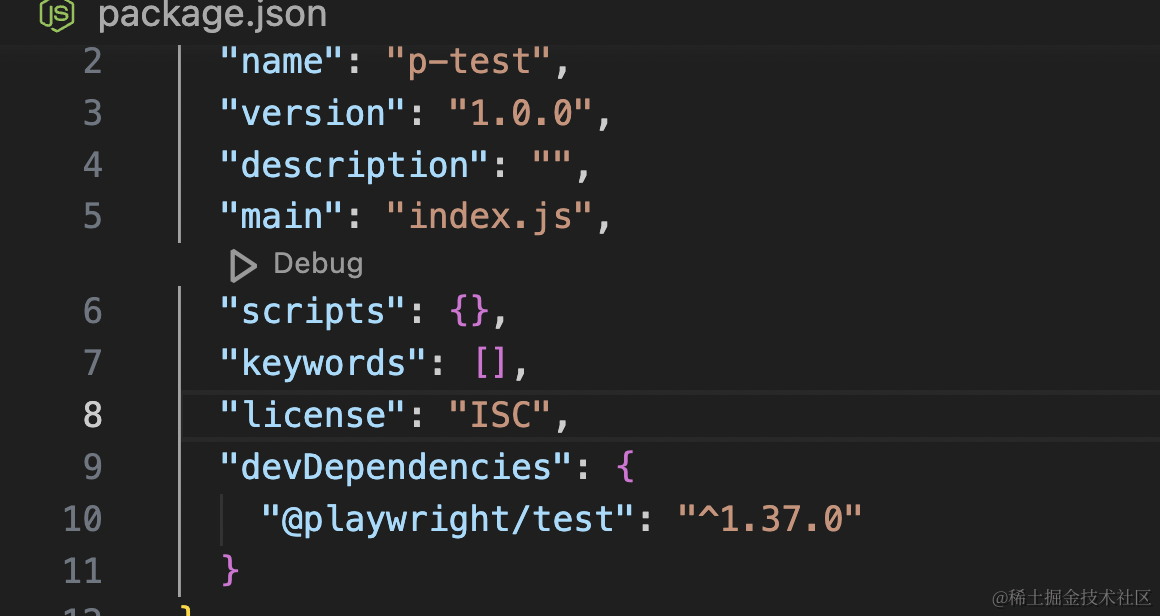Click the opening brace after devDependencies
Viewport: 1160px width, 616px height.
[x=625, y=467]
